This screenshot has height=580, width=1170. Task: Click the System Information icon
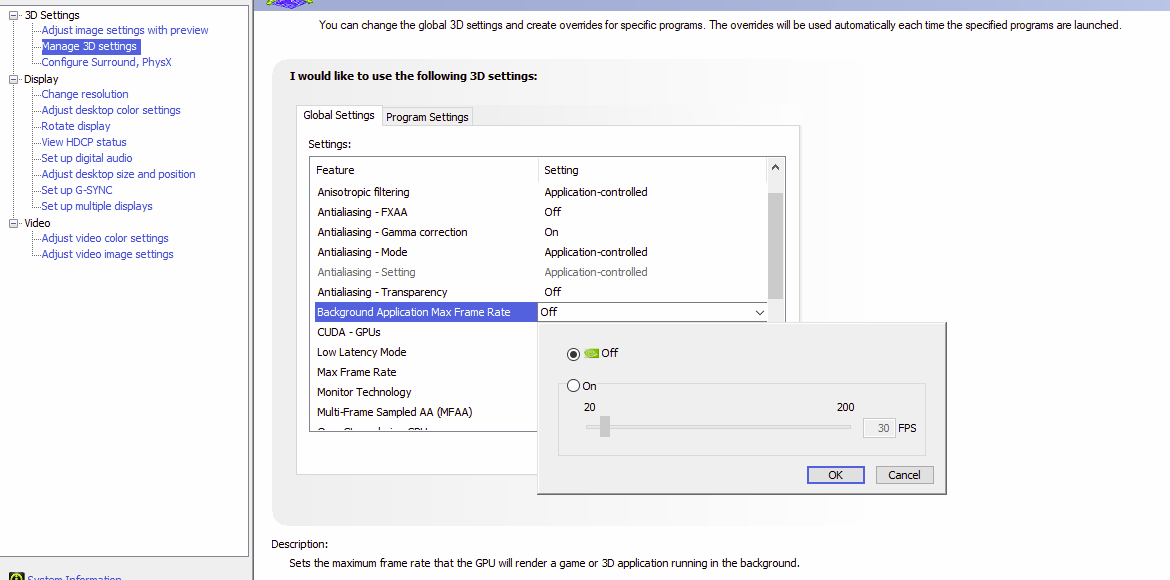coord(16,576)
